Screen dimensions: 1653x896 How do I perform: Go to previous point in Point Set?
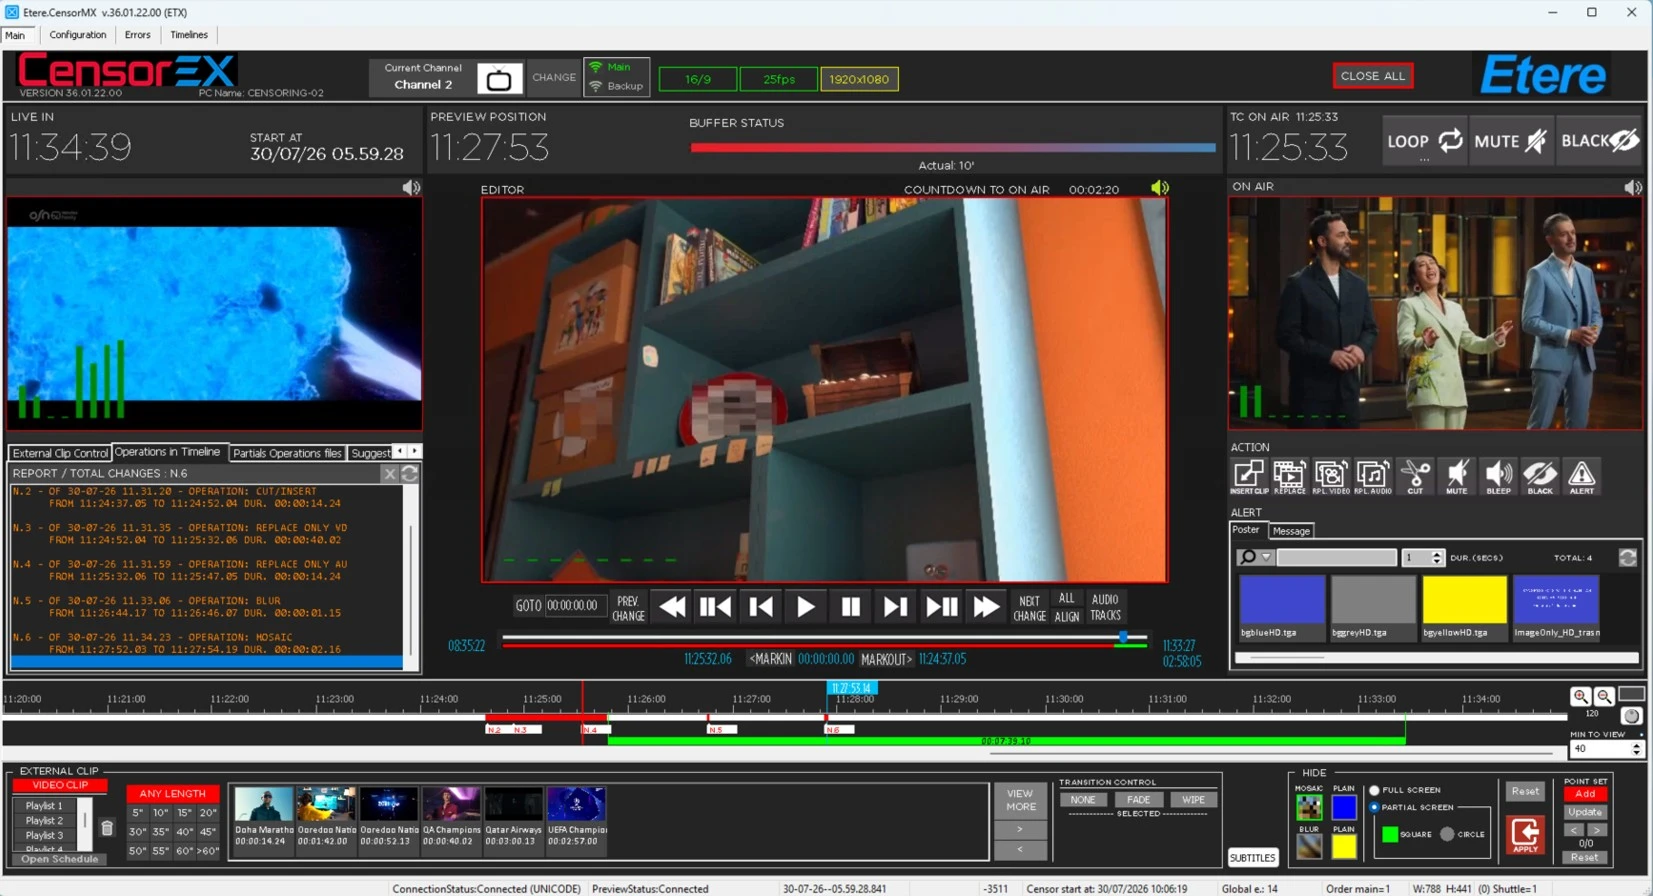[x=1574, y=830]
